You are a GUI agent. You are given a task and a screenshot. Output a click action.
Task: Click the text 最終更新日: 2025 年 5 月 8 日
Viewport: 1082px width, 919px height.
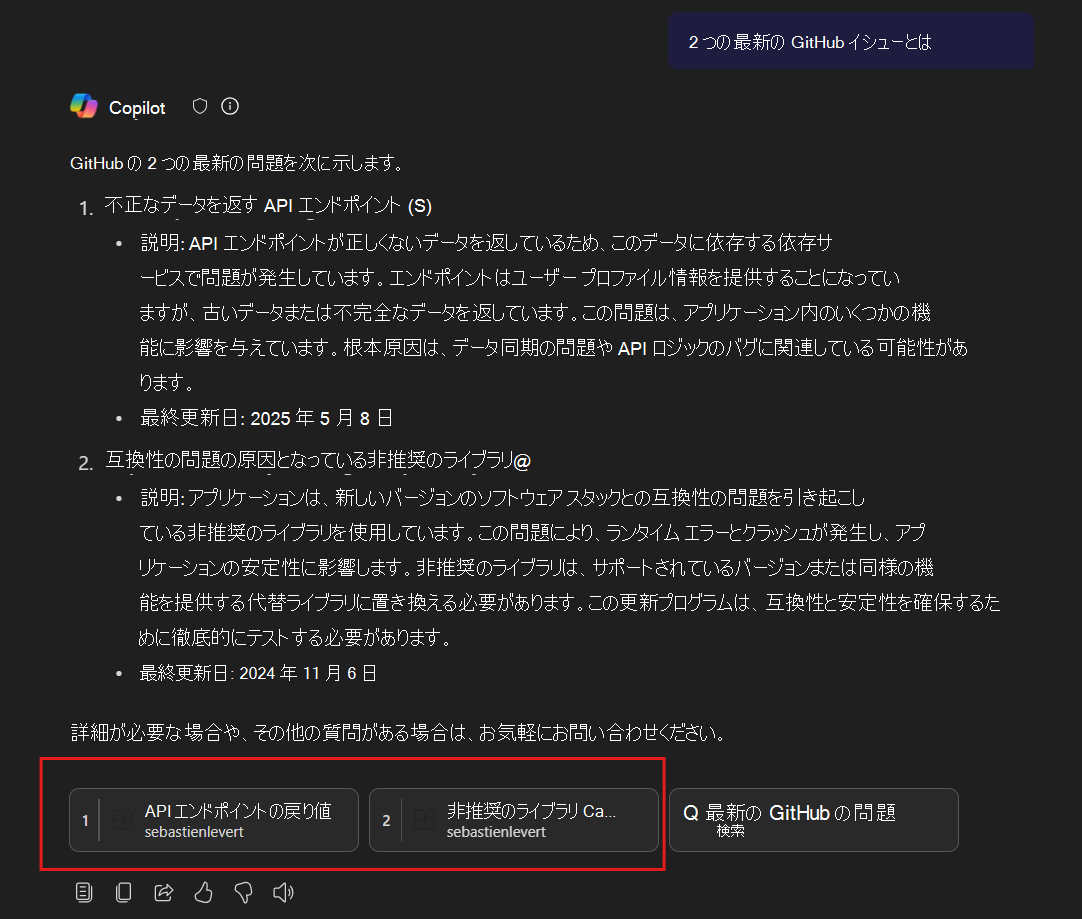266,417
